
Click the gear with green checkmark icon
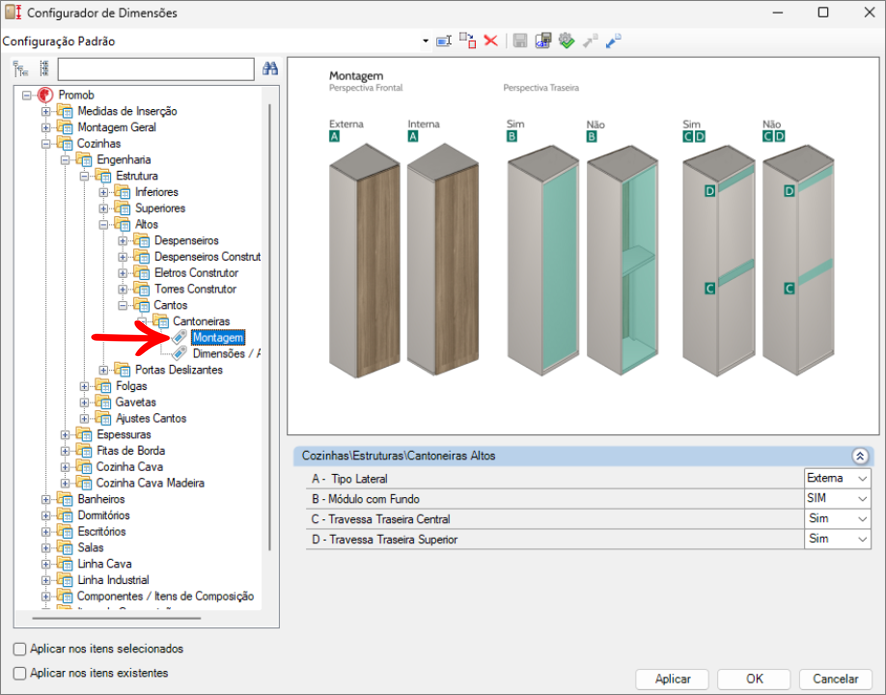pos(566,41)
